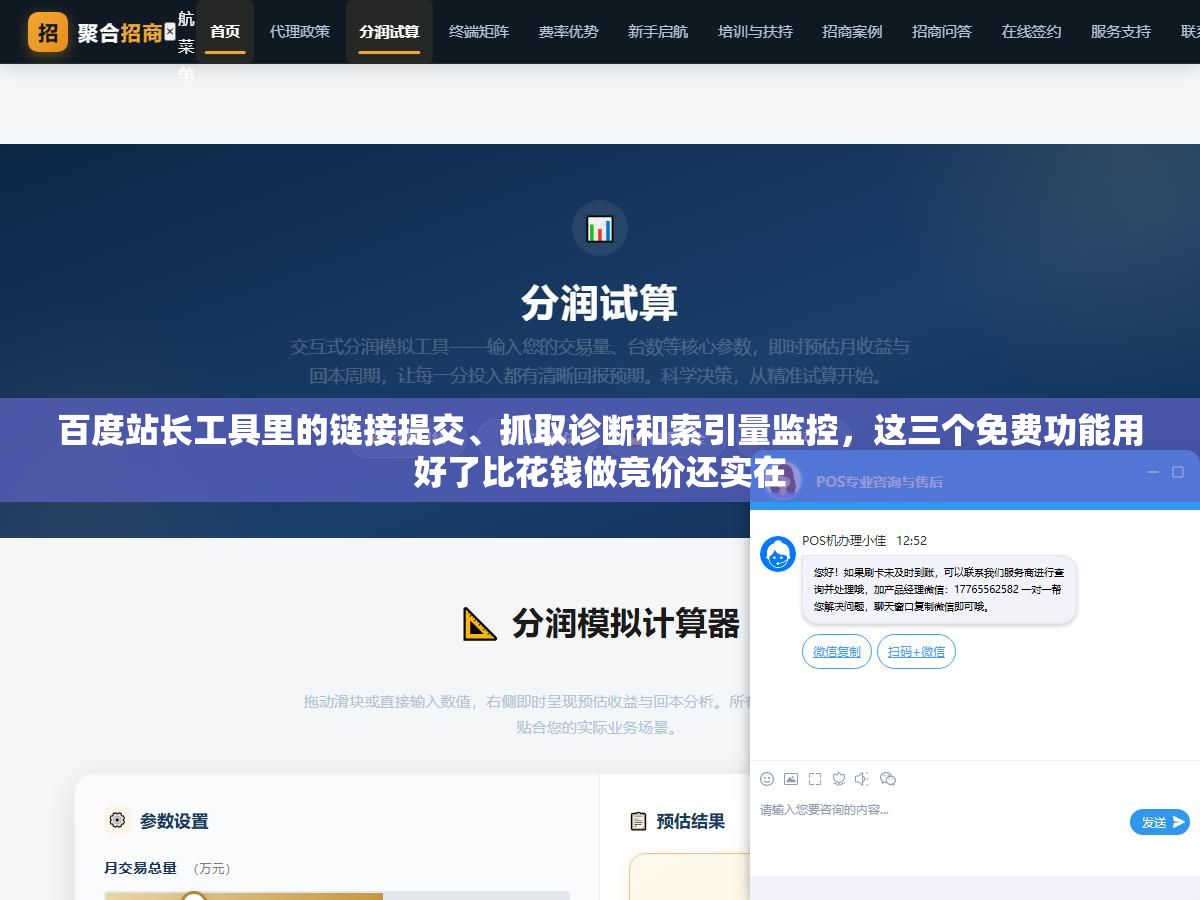Click the screenshot capture icon in the chat

[x=815, y=778]
